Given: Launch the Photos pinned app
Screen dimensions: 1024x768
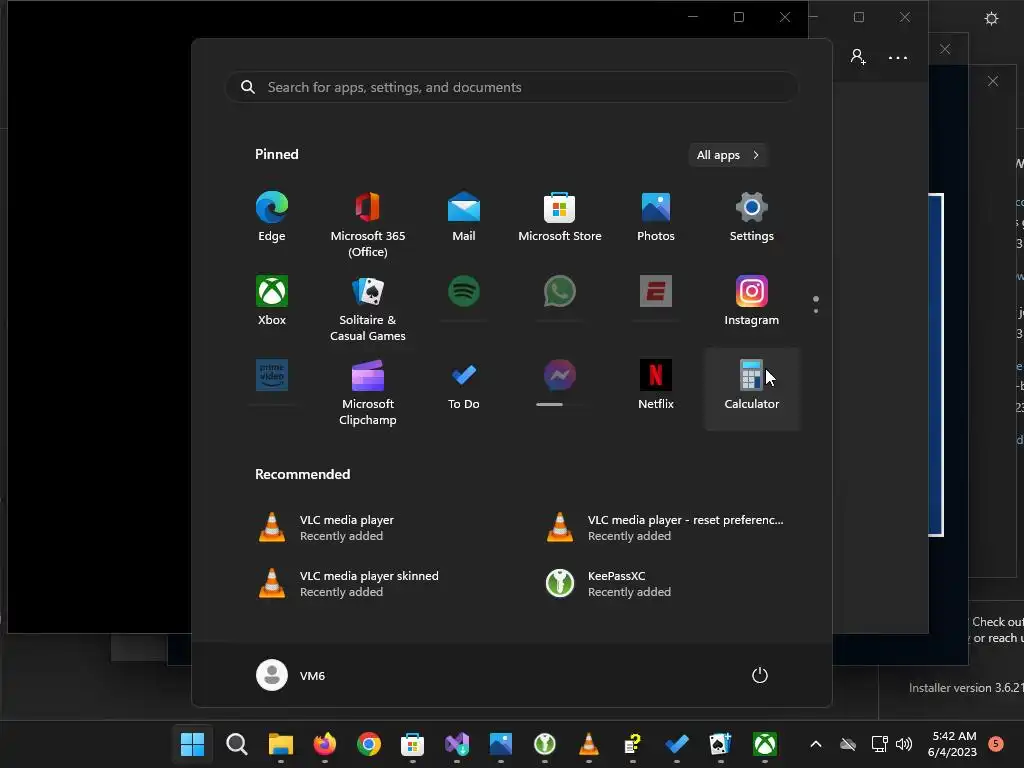Looking at the screenshot, I should 656,217.
